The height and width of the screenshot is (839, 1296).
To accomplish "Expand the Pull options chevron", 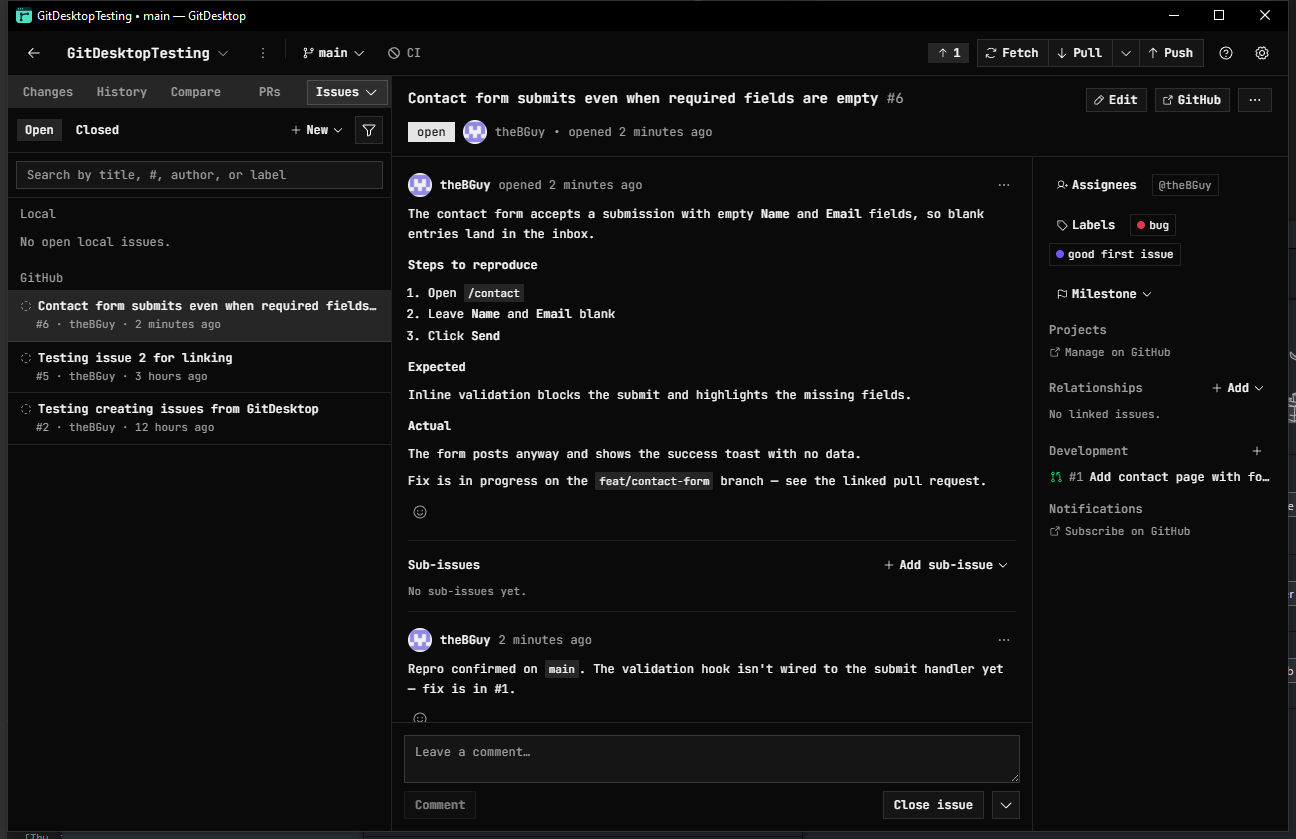I will [1126, 53].
